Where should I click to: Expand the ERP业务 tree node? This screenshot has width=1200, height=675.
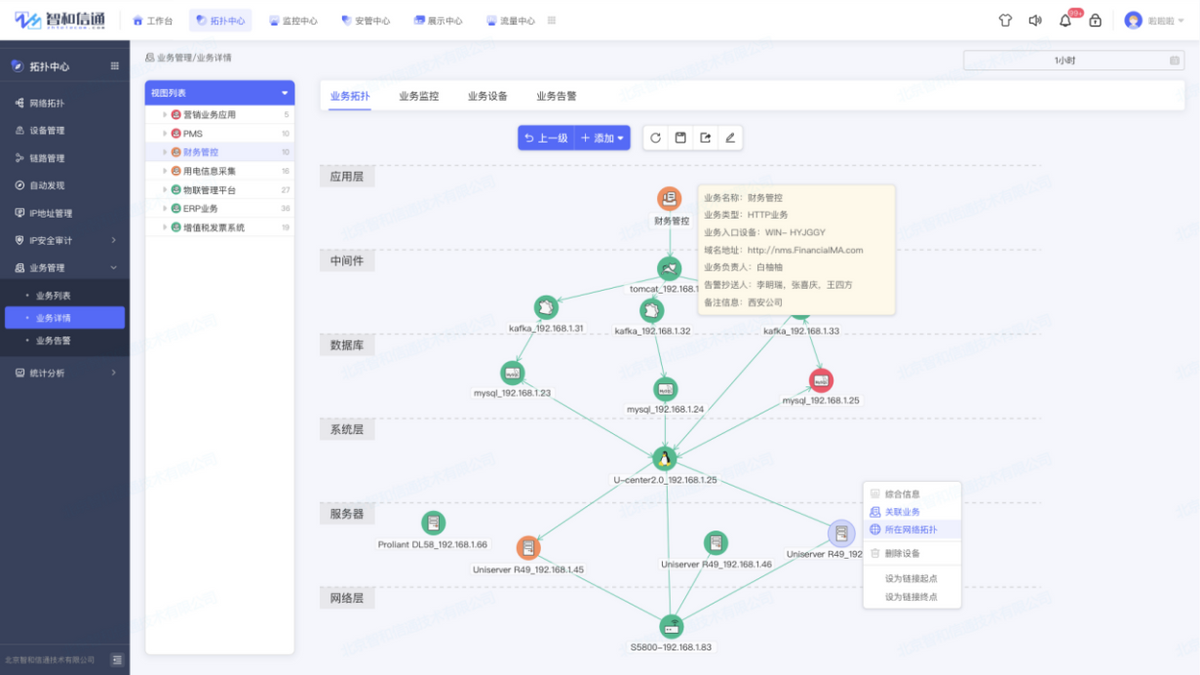pos(165,209)
